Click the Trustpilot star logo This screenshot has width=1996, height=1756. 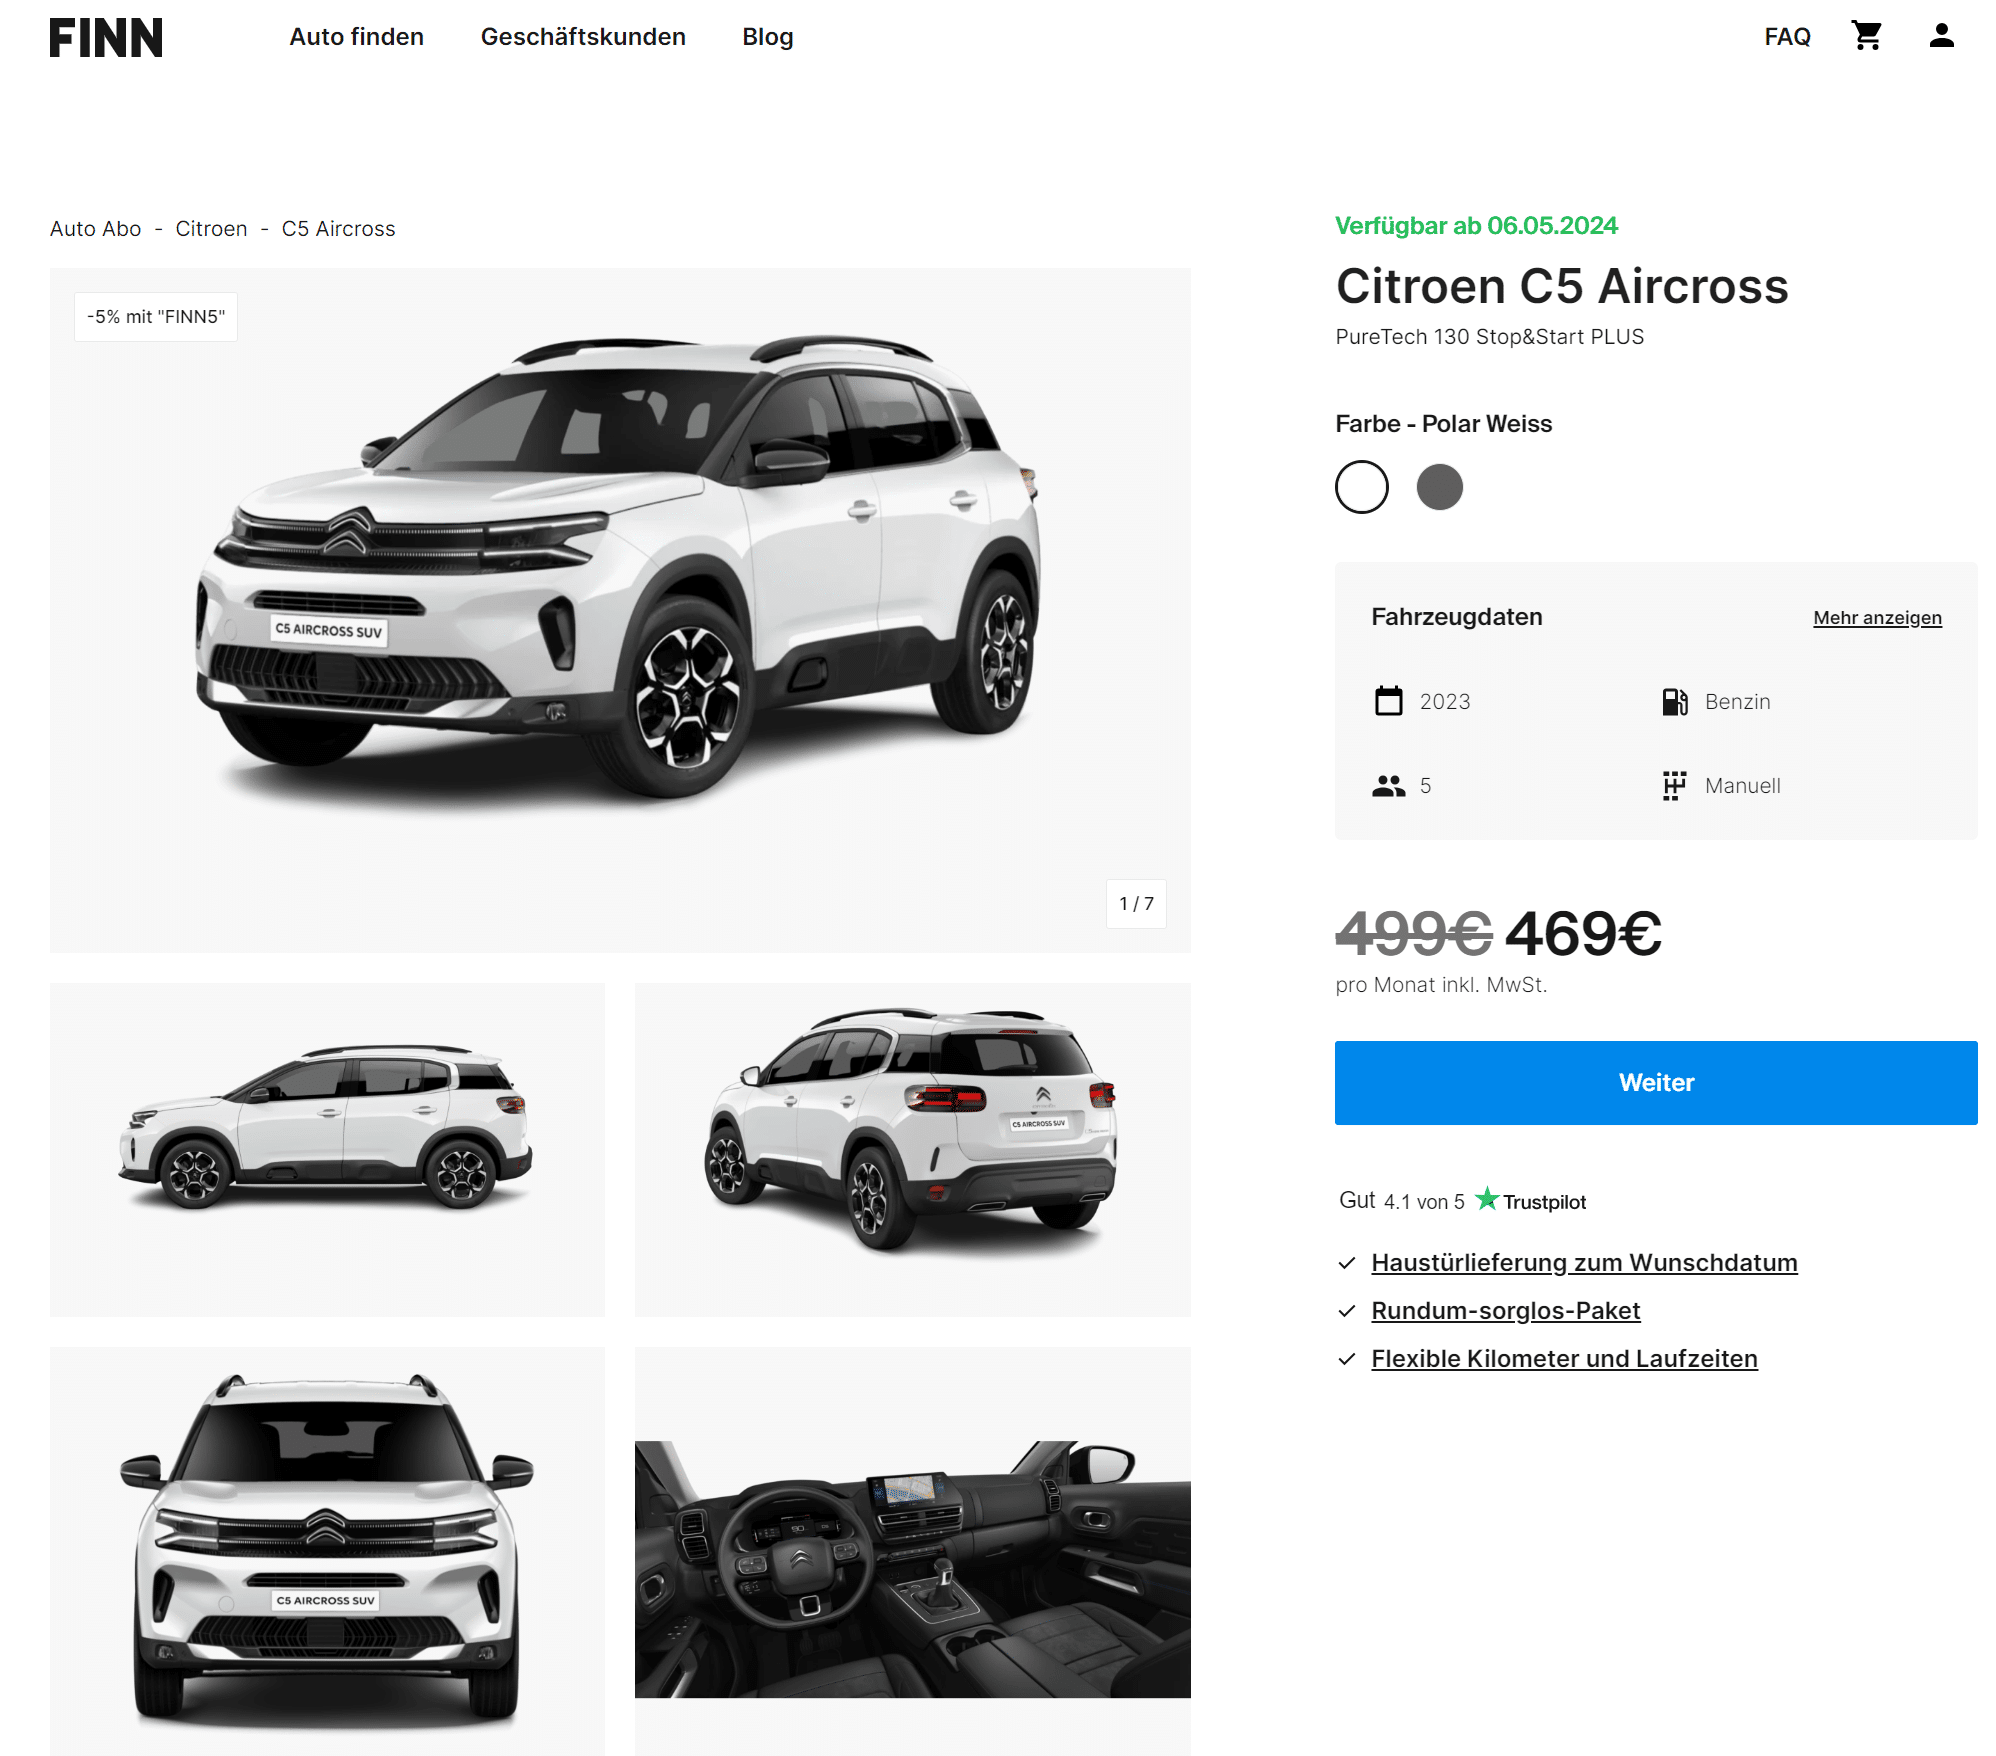pos(1487,1198)
